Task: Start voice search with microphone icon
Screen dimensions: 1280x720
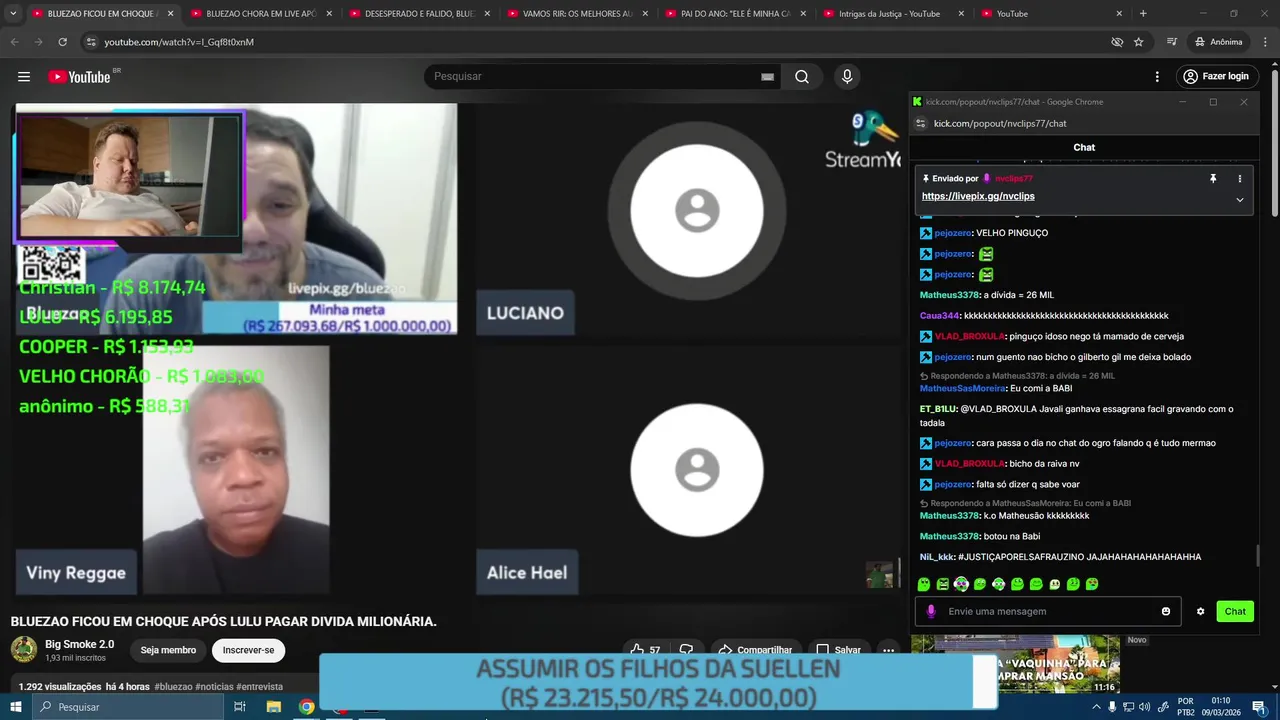Action: [x=847, y=77]
